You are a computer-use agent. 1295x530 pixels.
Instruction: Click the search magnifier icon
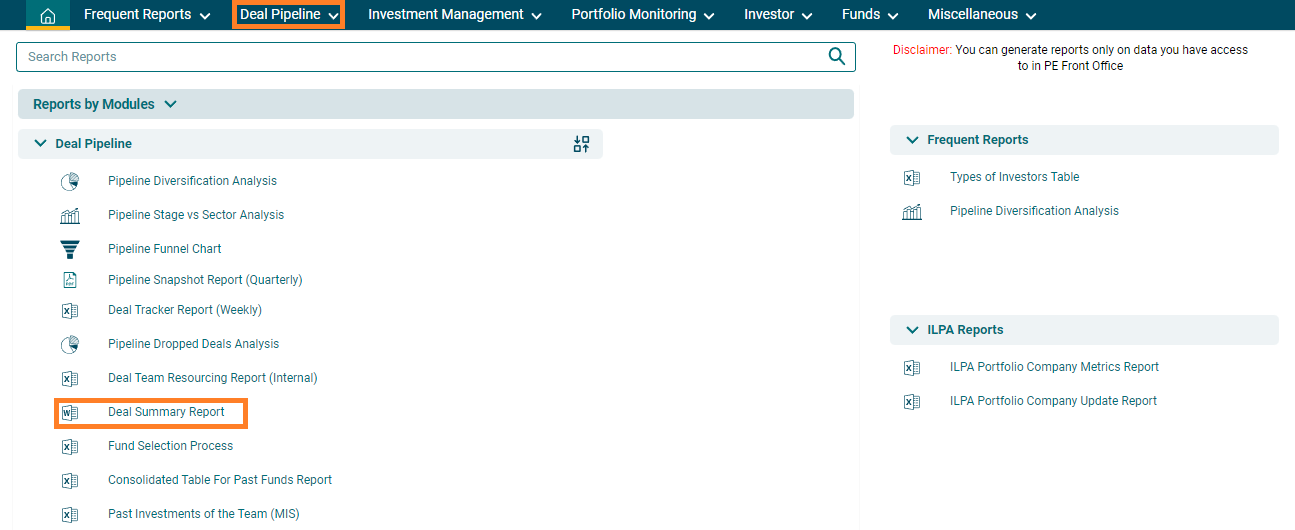(x=837, y=57)
